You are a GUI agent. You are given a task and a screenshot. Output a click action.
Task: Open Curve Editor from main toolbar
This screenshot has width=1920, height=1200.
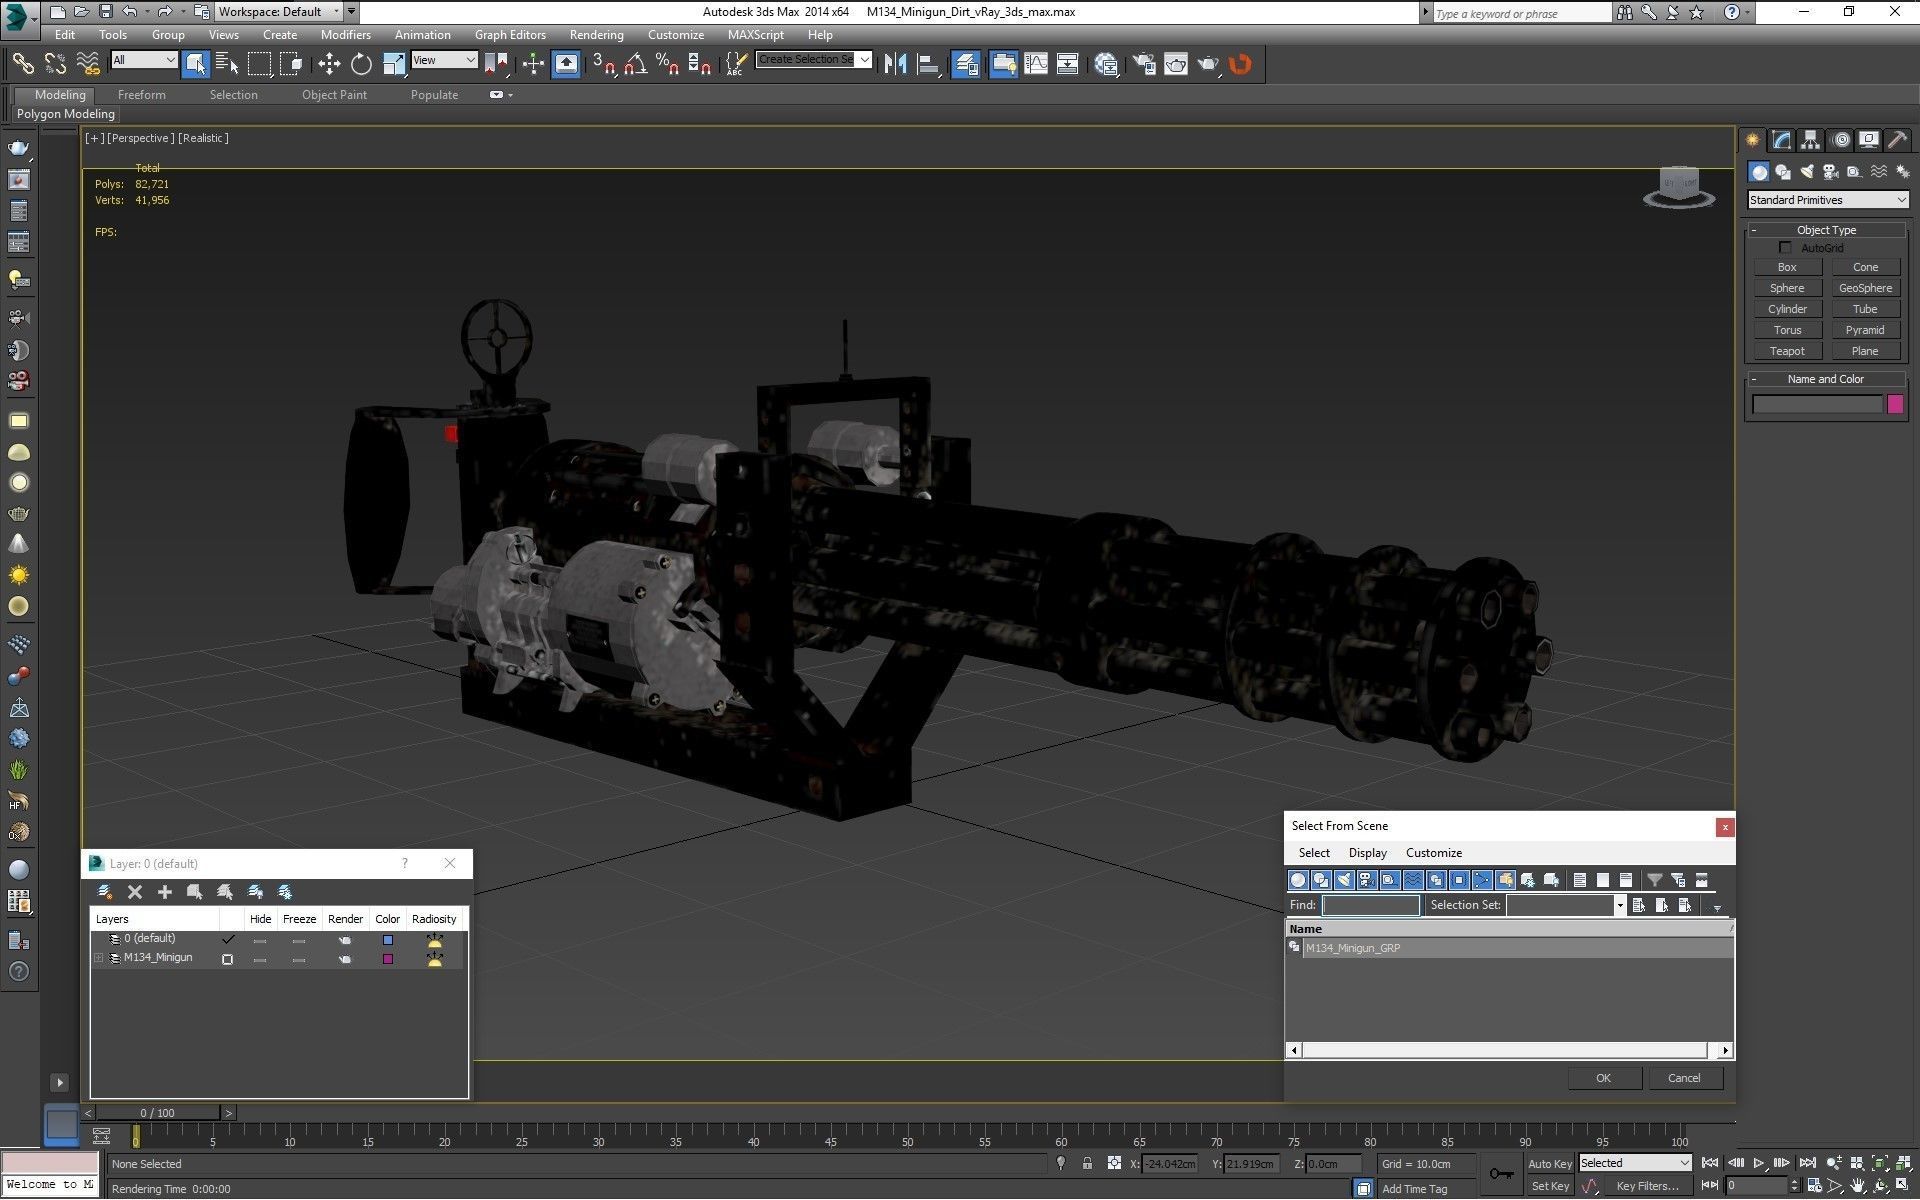click(1036, 64)
